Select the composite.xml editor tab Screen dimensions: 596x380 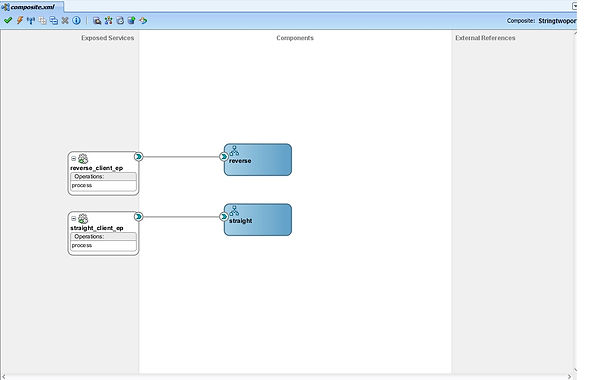tap(32, 7)
